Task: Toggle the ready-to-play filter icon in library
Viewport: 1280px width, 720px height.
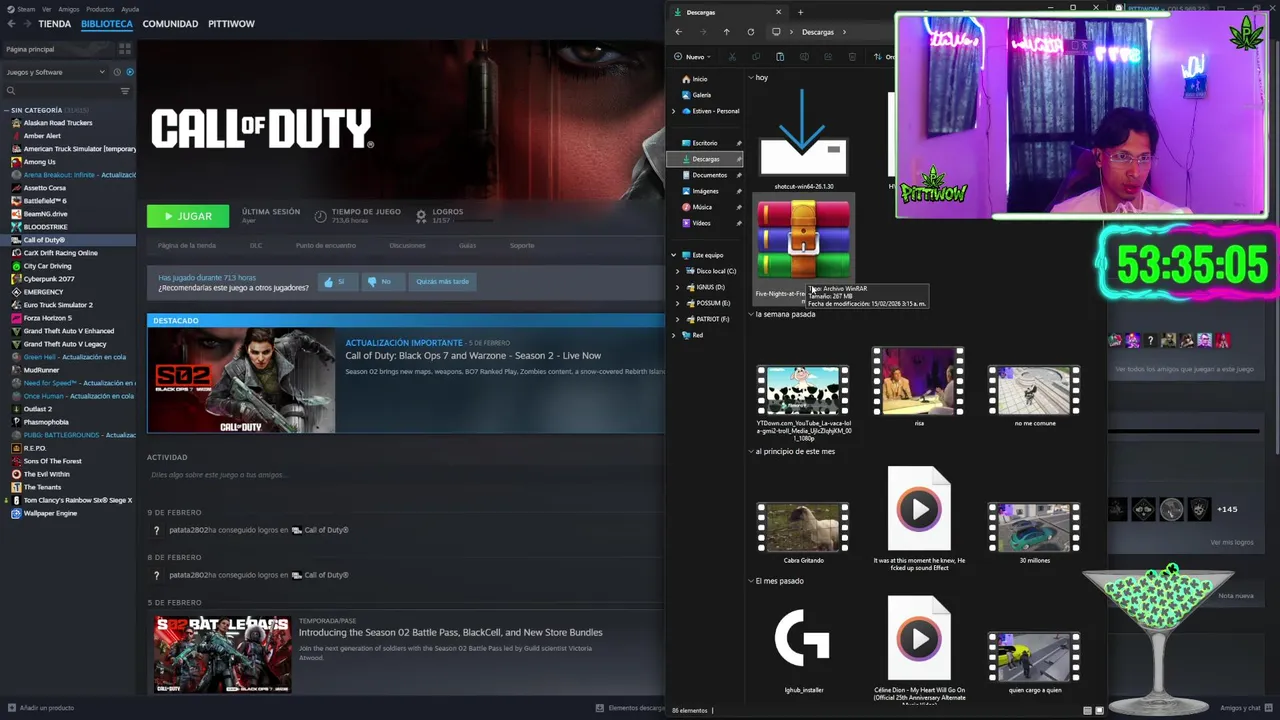Action: click(x=130, y=72)
